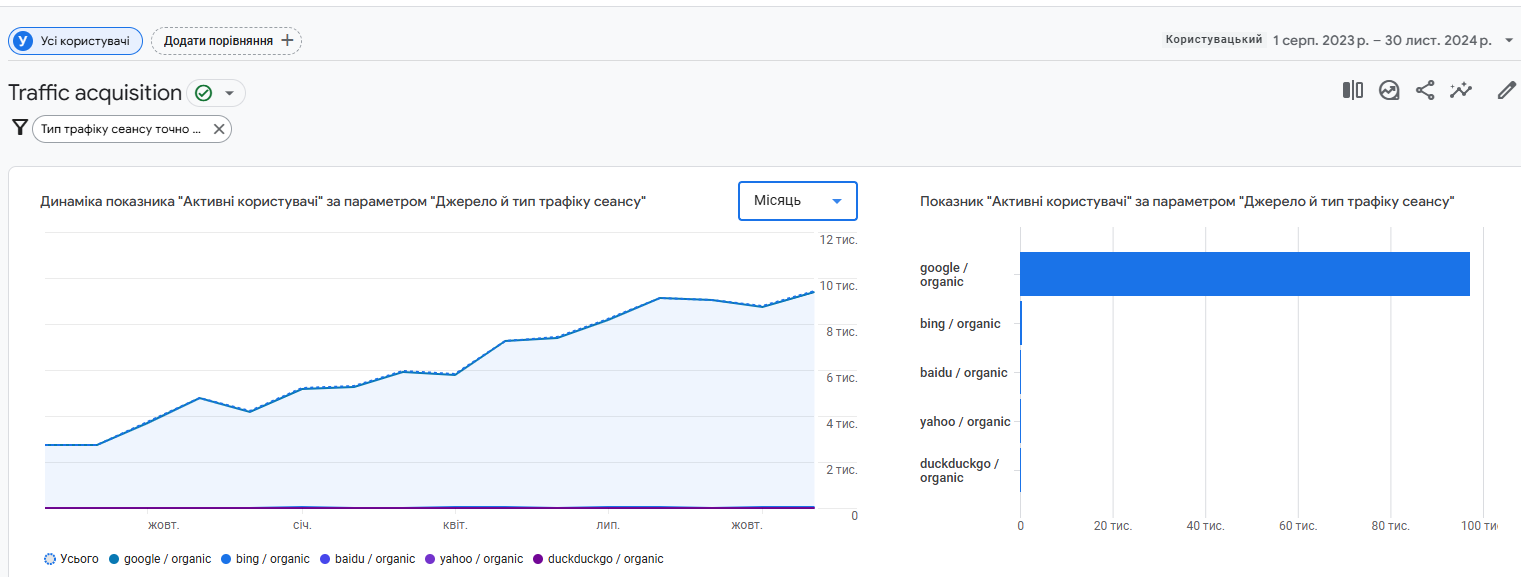
Task: Expand the Traffic acquisition status dropdown arrow
Action: (x=229, y=93)
